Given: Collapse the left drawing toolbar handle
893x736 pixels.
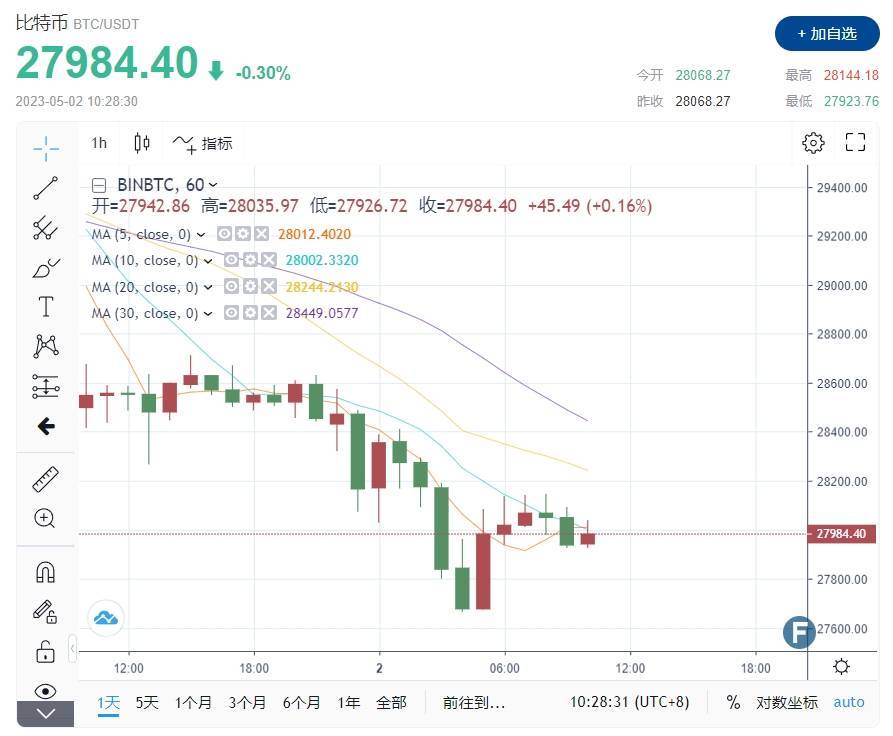Looking at the screenshot, I should 72,648.
